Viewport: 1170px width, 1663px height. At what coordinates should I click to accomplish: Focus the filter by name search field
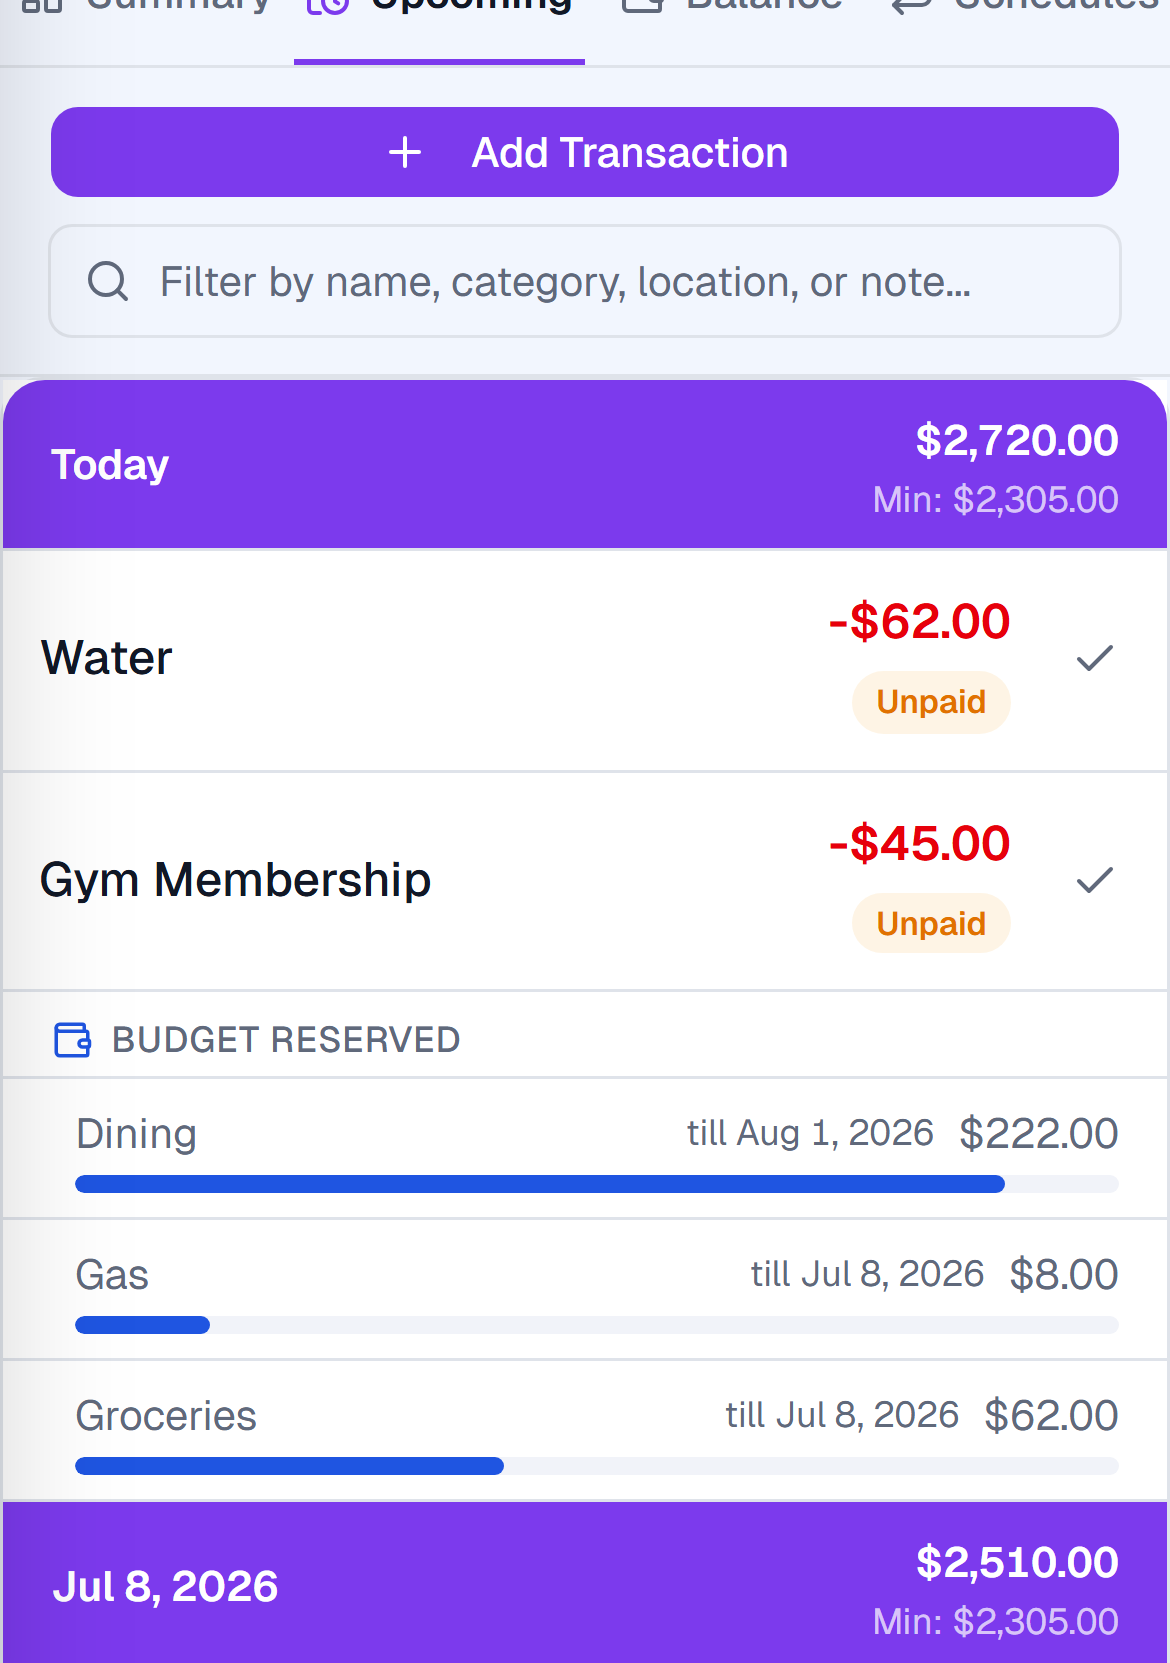(x=585, y=281)
